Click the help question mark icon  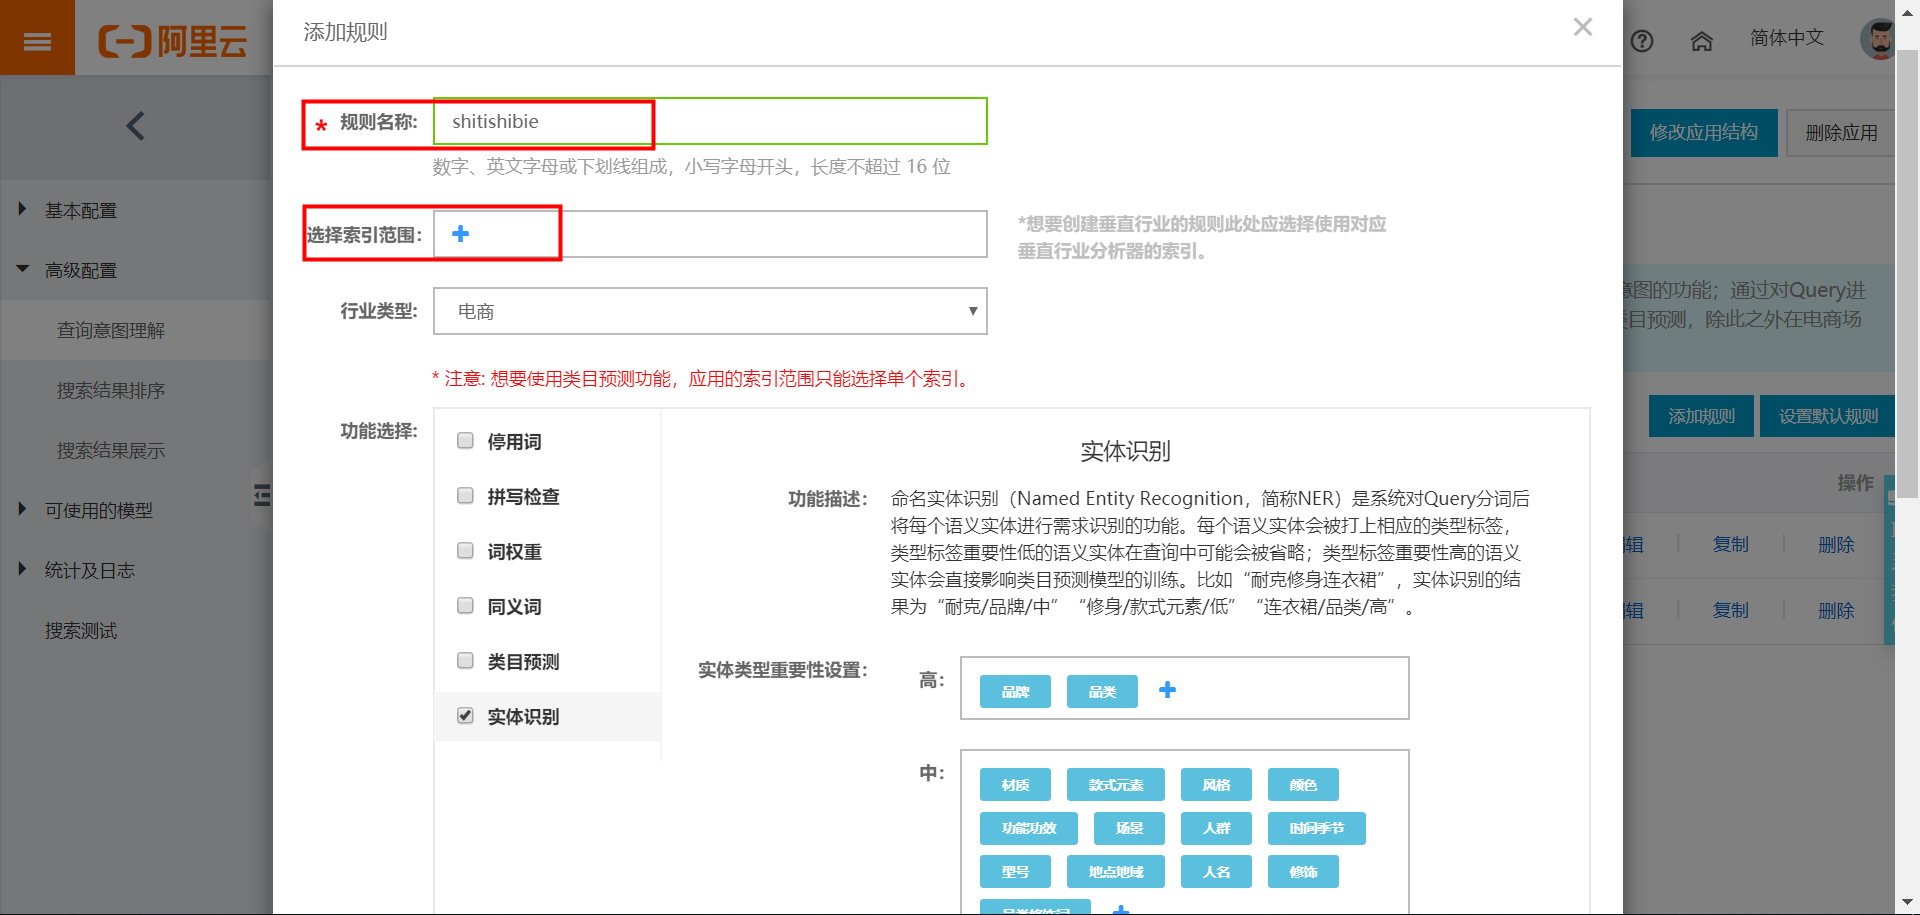[1642, 41]
